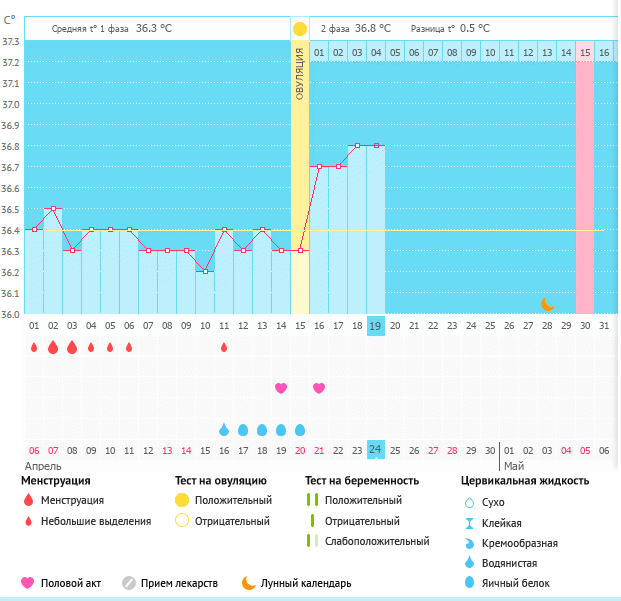Viewport: 621px width, 601px height.
Task: Click the large menstruation drop on day 02
Action: tap(52, 347)
